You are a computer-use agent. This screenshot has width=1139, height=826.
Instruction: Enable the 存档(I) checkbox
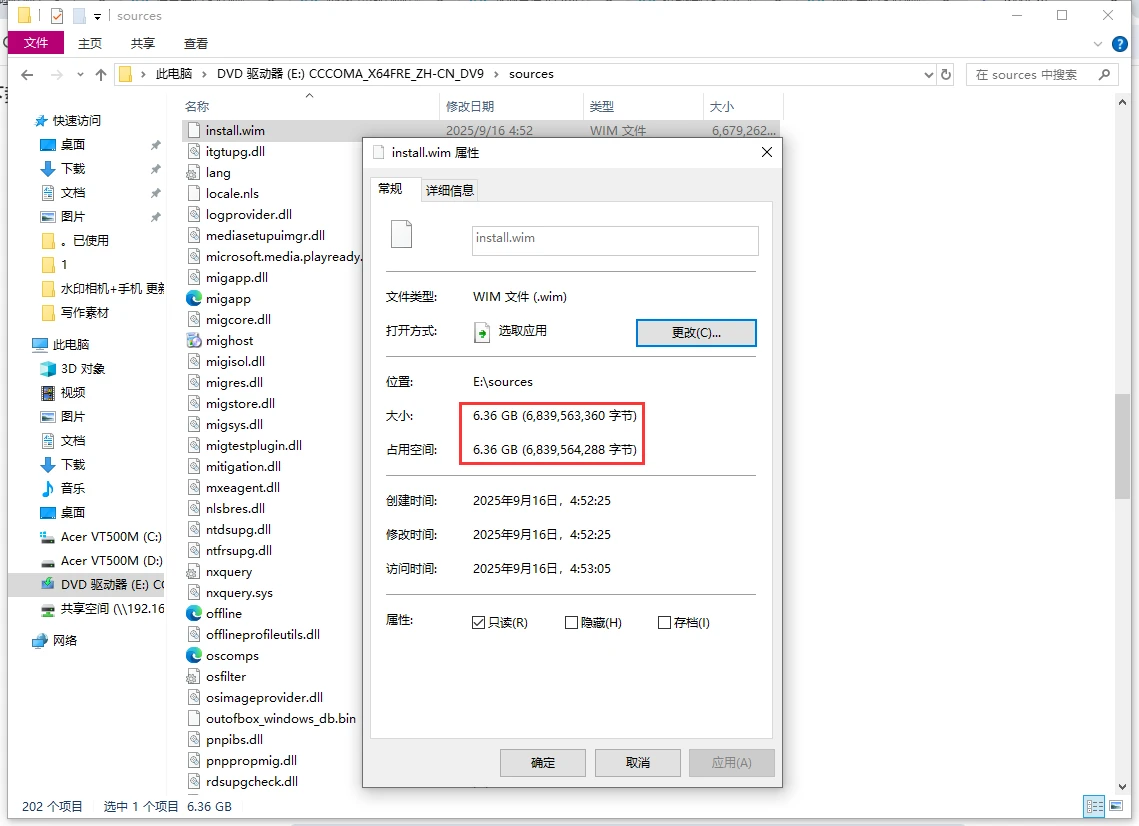tap(663, 622)
